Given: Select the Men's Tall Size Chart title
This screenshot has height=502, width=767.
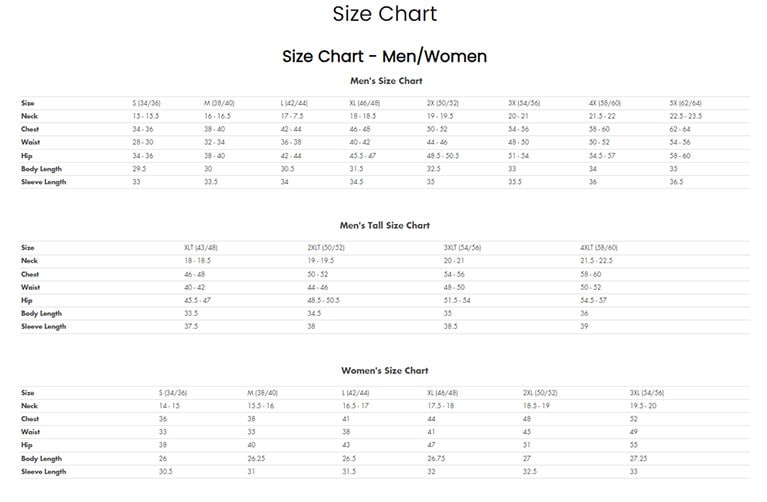Looking at the screenshot, I should (x=385, y=226).
